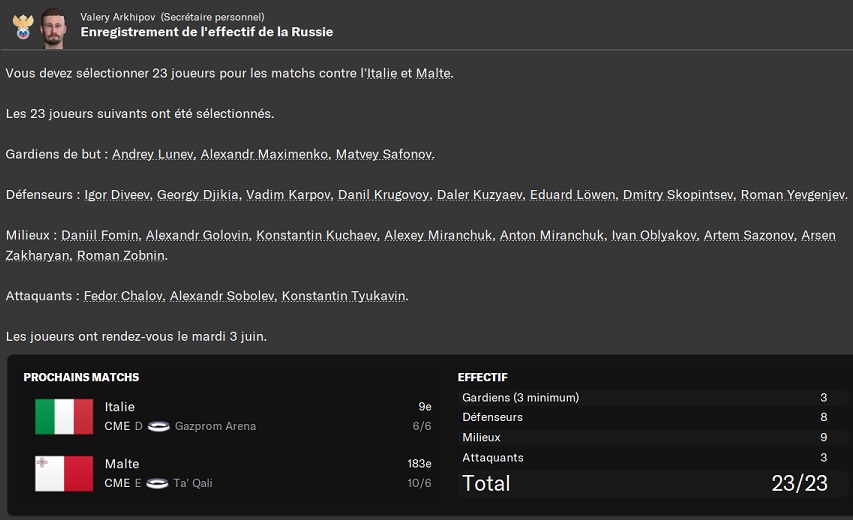Viewport: 853px width, 520px height.
Task: Open the Gazprom Arena venue name
Action: pyautogui.click(x=215, y=426)
